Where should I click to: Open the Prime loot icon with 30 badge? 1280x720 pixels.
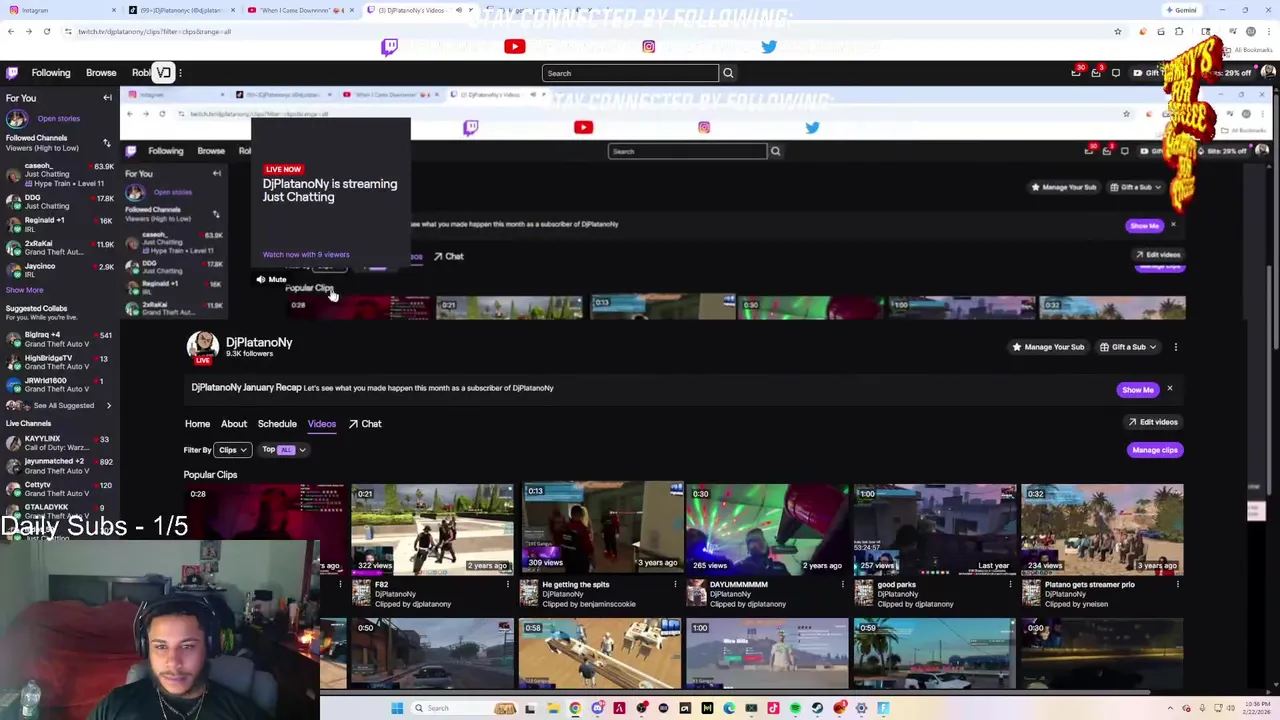[x=1076, y=72]
